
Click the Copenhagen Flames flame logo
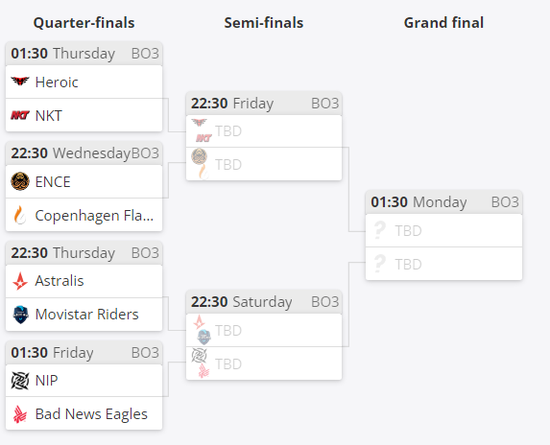point(20,215)
